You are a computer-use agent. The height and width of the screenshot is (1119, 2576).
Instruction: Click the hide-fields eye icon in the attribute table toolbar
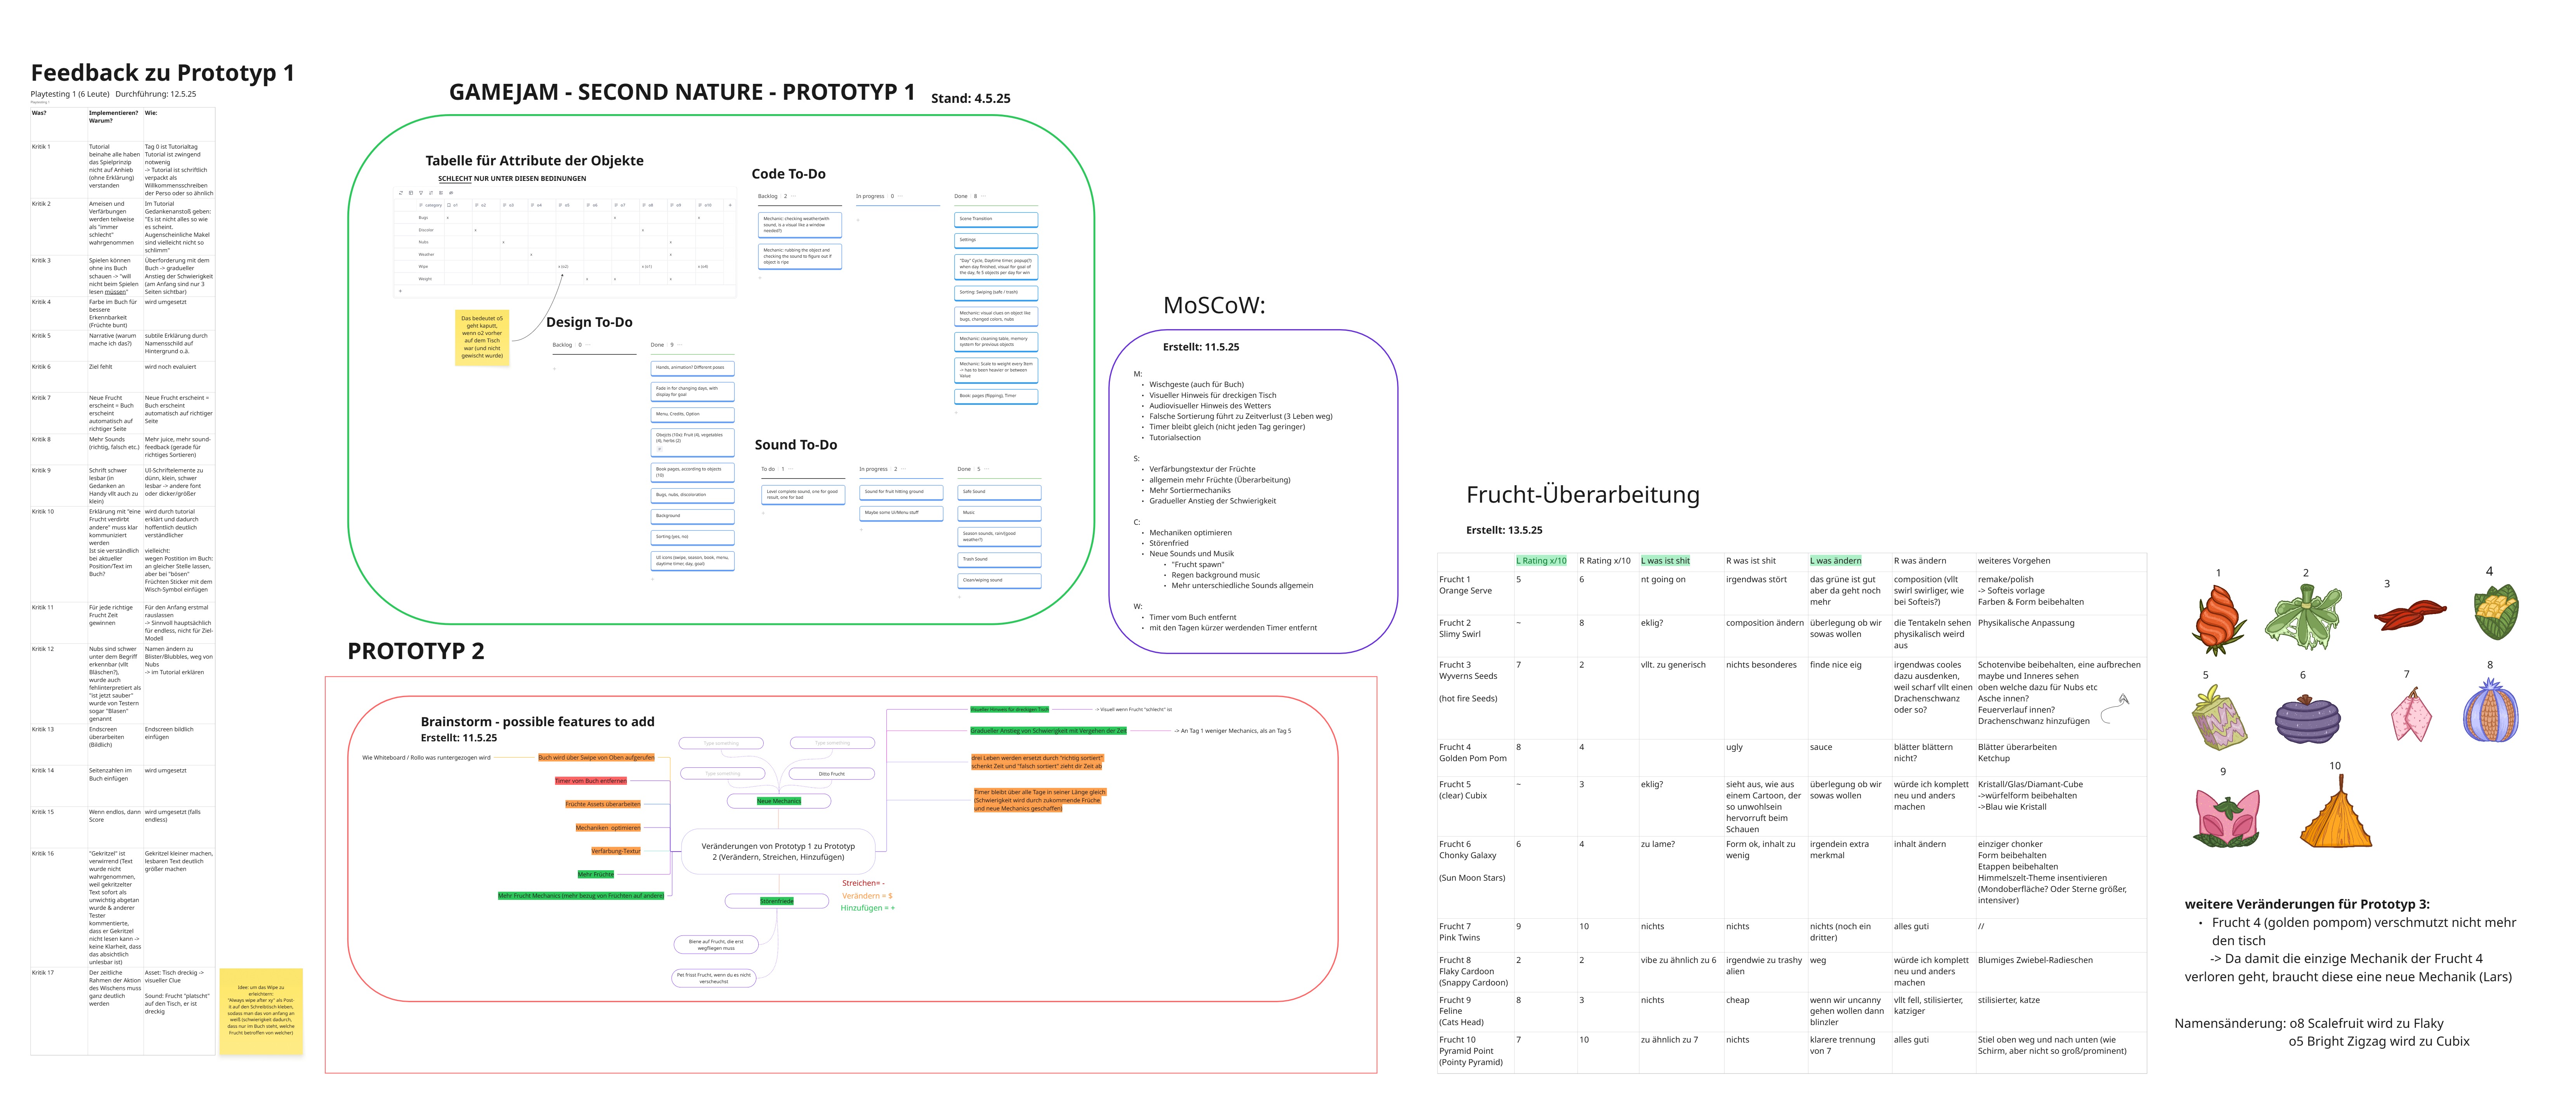(451, 193)
